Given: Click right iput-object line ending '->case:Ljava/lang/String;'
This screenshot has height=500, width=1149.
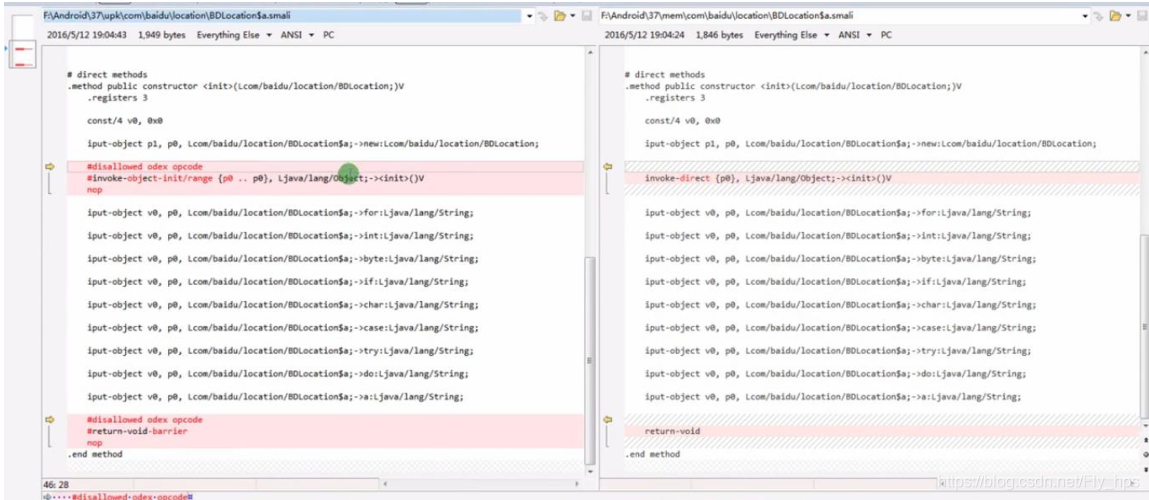Looking at the screenshot, I should coord(840,328).
